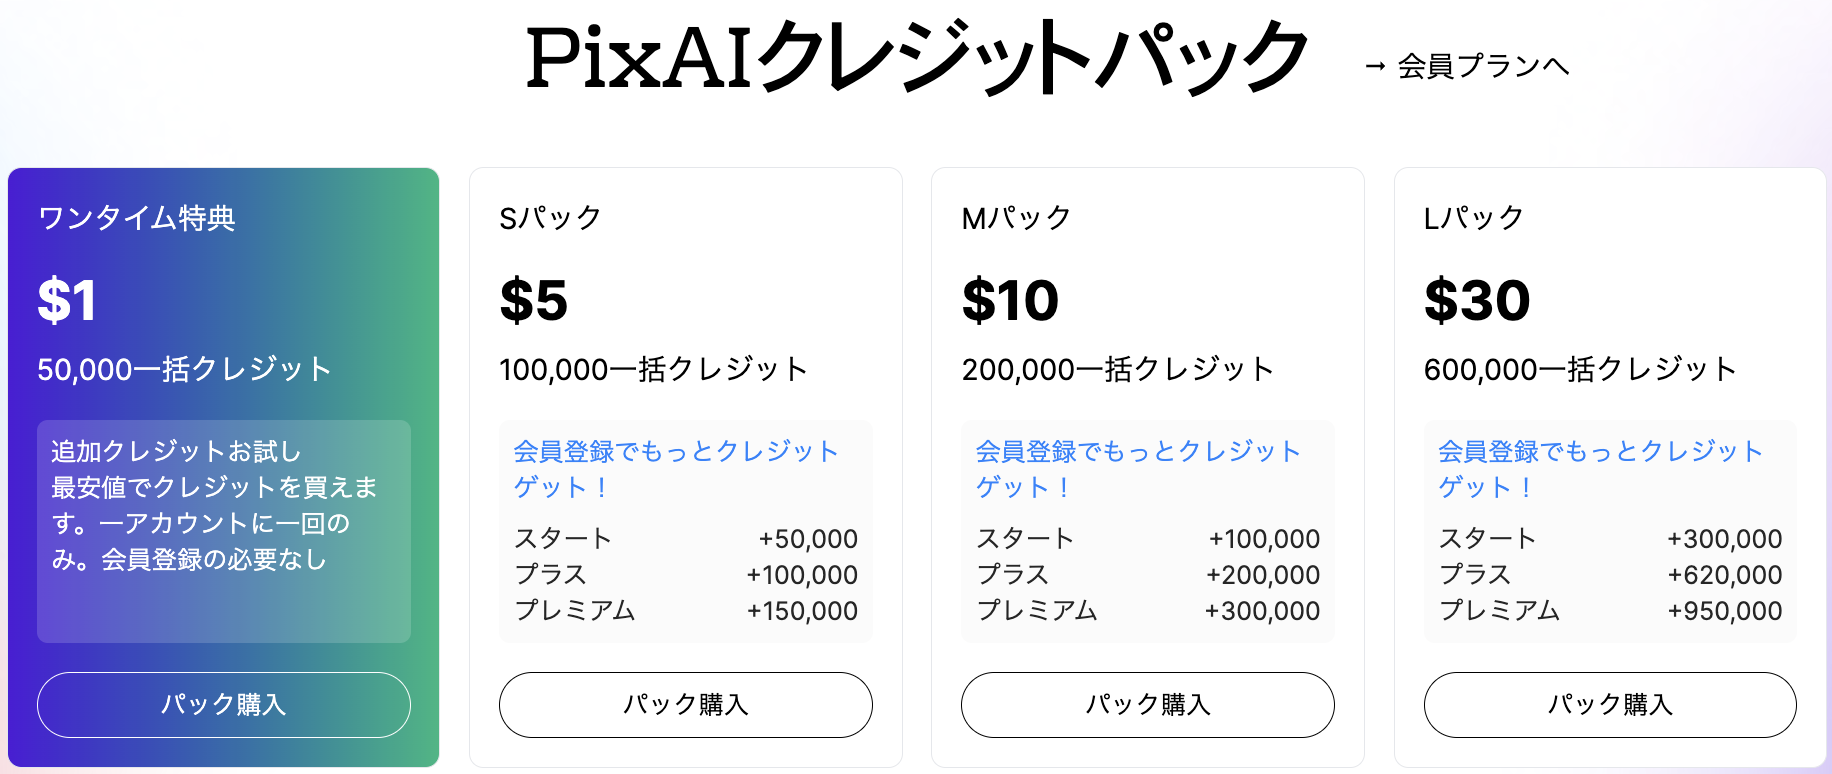Purchase the Mパック with its button
The width and height of the screenshot is (1832, 774).
(1148, 705)
